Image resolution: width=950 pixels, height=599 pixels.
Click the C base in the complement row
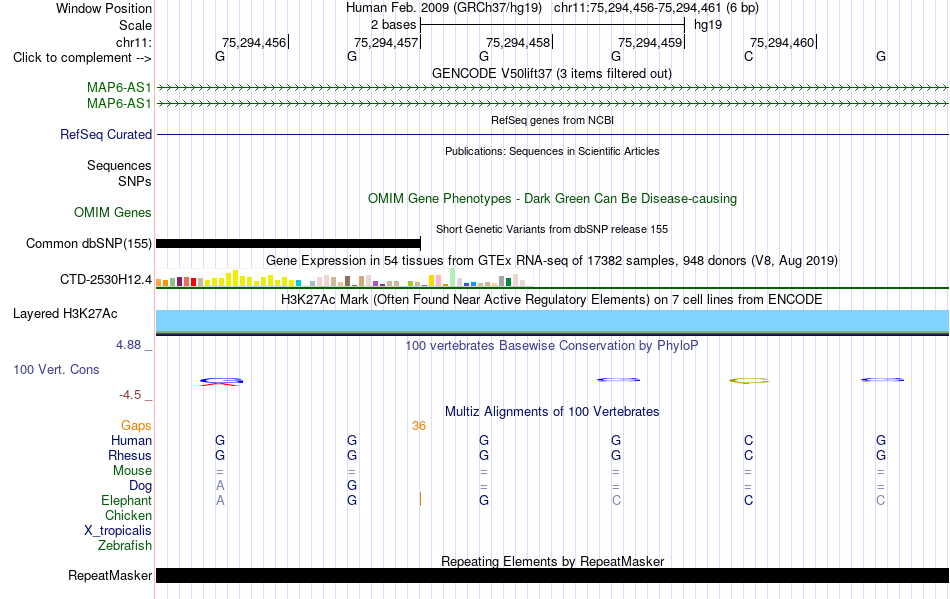748,56
